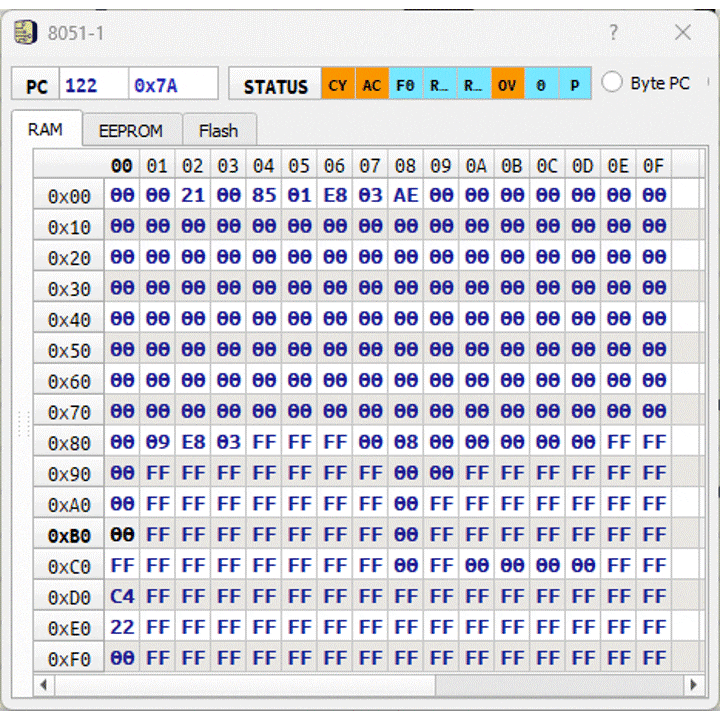Select row header 0xD0

tap(69, 596)
